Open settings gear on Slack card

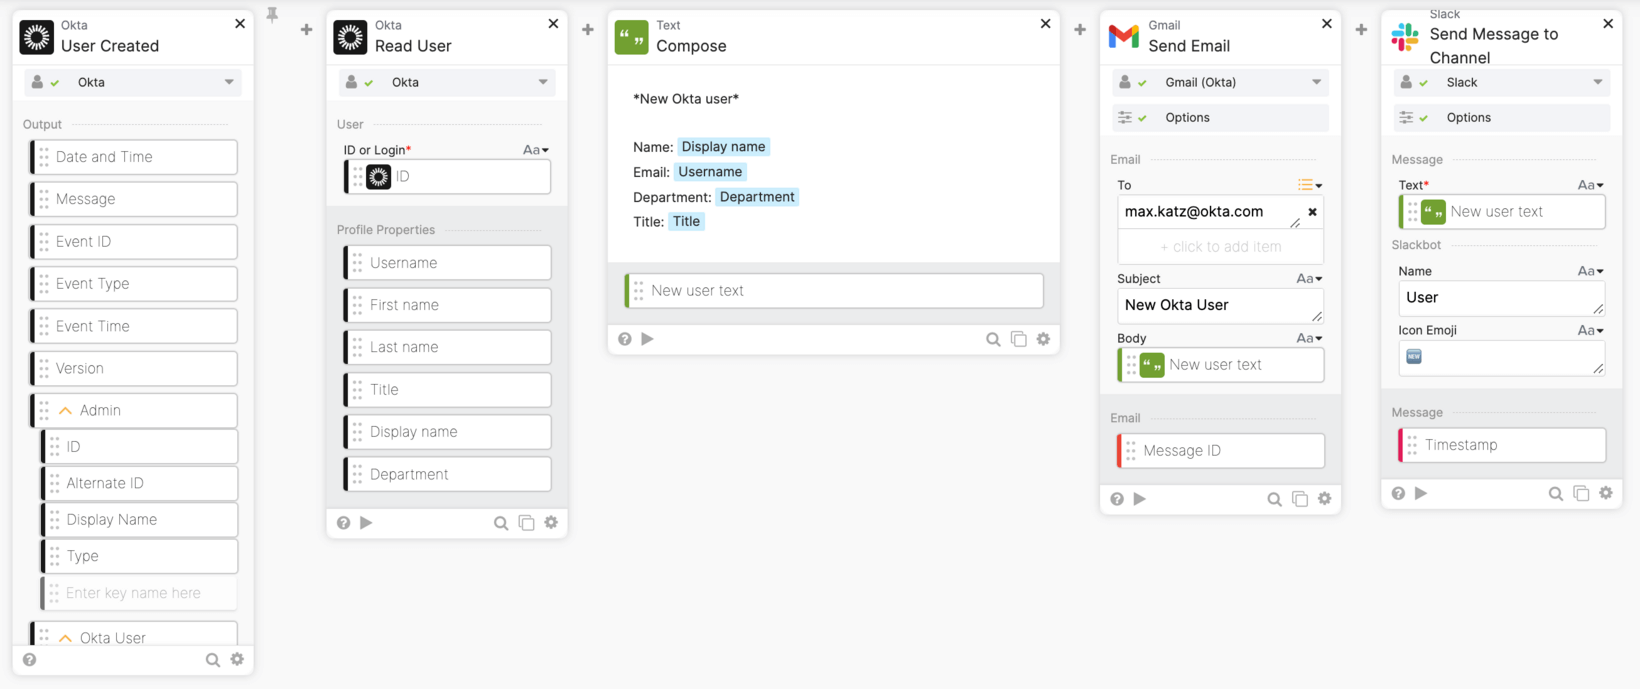click(x=1606, y=494)
